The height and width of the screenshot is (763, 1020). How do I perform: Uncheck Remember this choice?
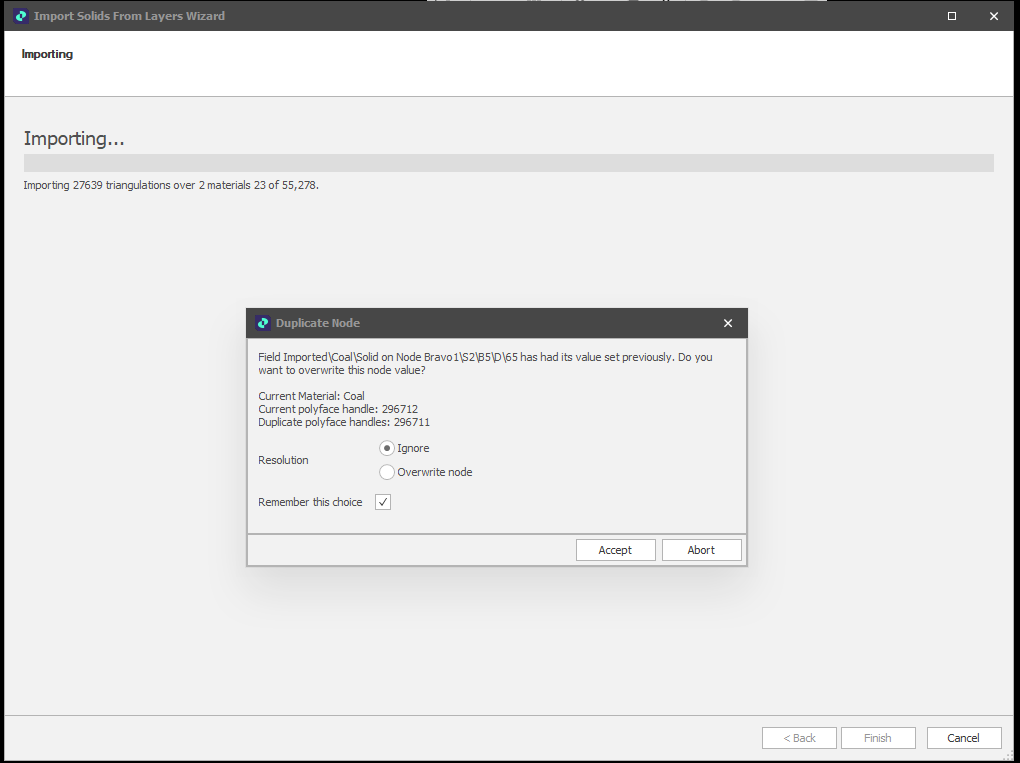pyautogui.click(x=382, y=501)
